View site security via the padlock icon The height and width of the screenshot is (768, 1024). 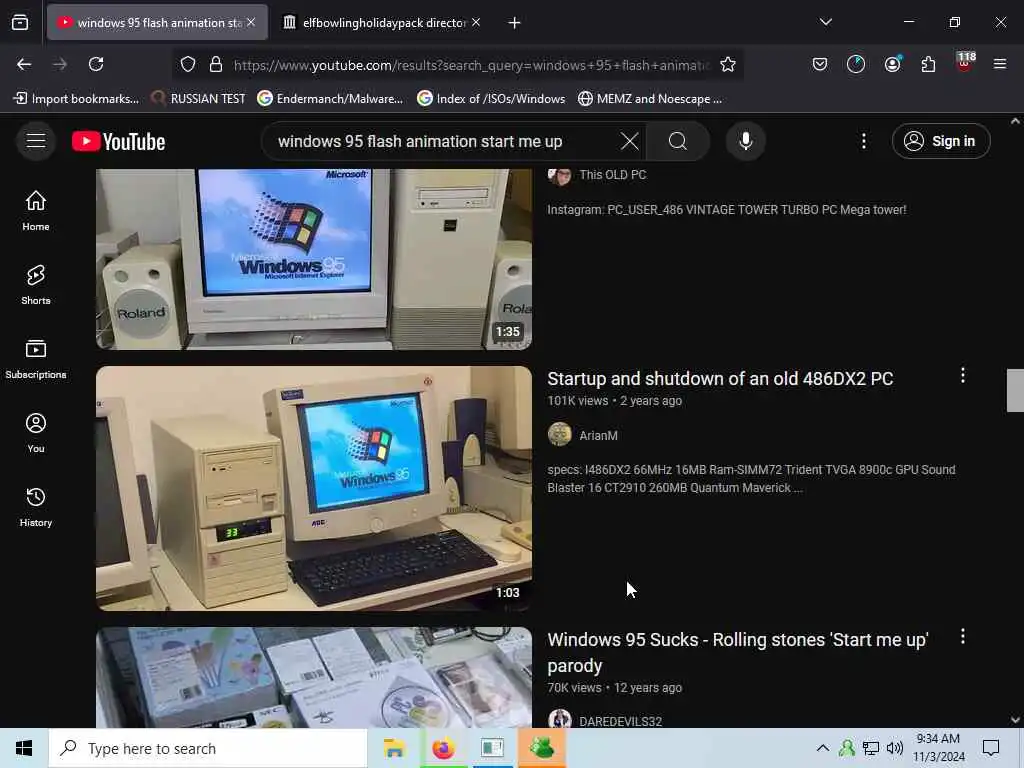click(216, 64)
